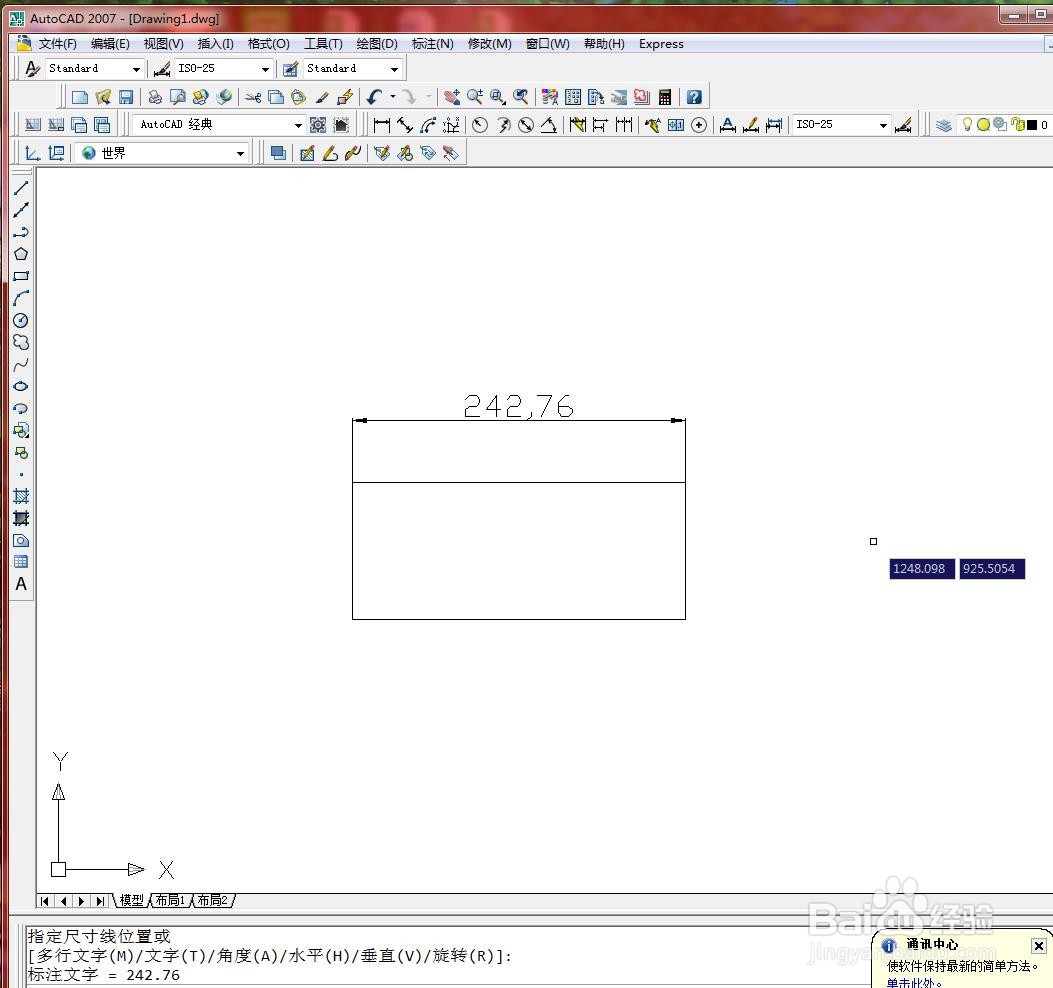Click the black layer color swatch
Image resolution: width=1053 pixels, height=988 pixels.
click(1032, 125)
